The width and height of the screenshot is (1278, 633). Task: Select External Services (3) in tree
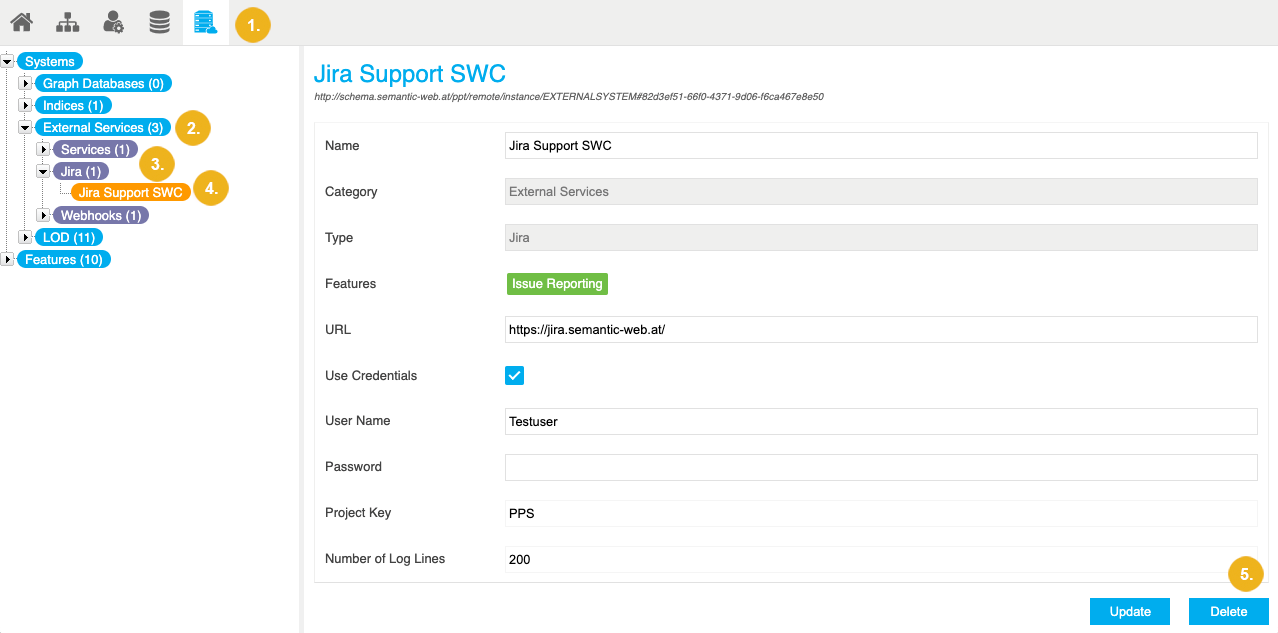point(103,128)
